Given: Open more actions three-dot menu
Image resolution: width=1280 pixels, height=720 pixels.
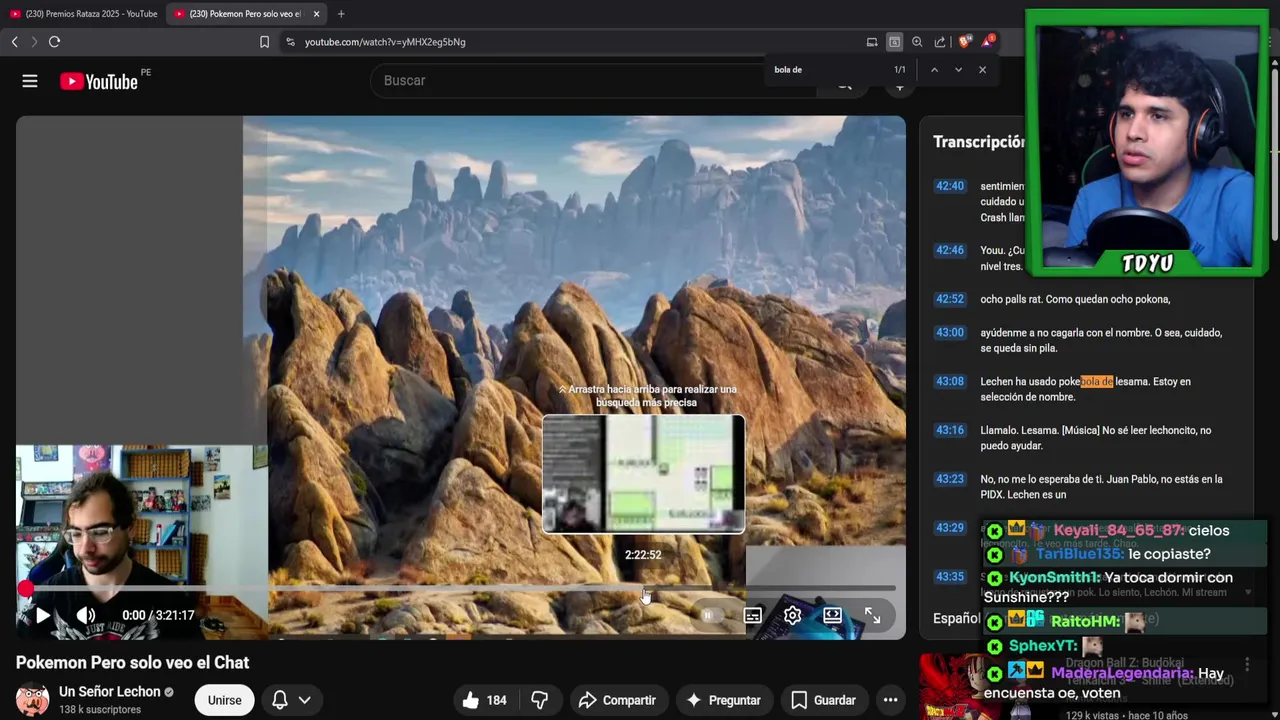Looking at the screenshot, I should click(890, 700).
